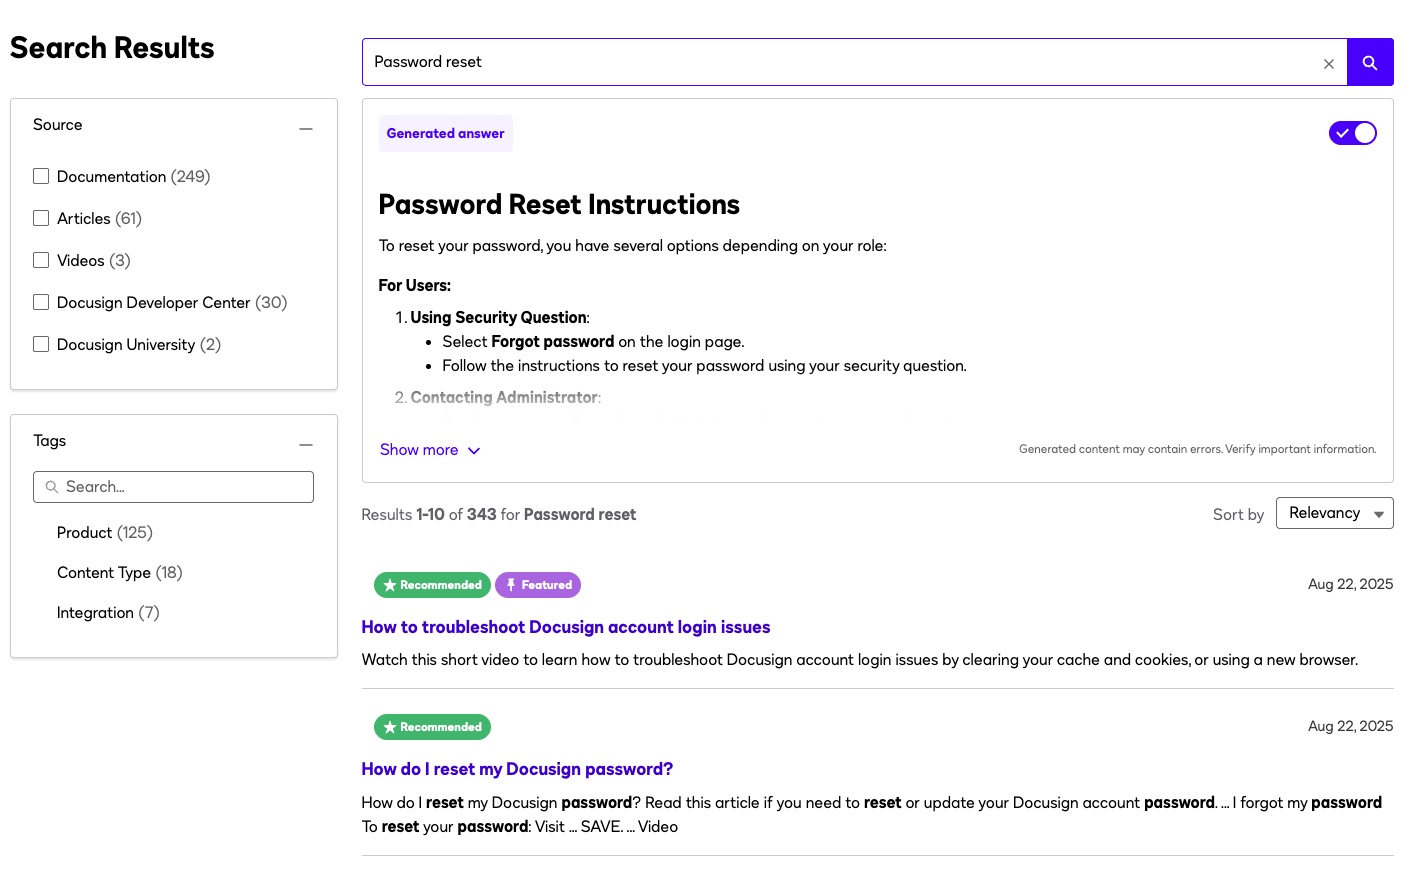This screenshot has height=869, width=1416.
Task: Expand the answer with Show more
Action: [429, 450]
